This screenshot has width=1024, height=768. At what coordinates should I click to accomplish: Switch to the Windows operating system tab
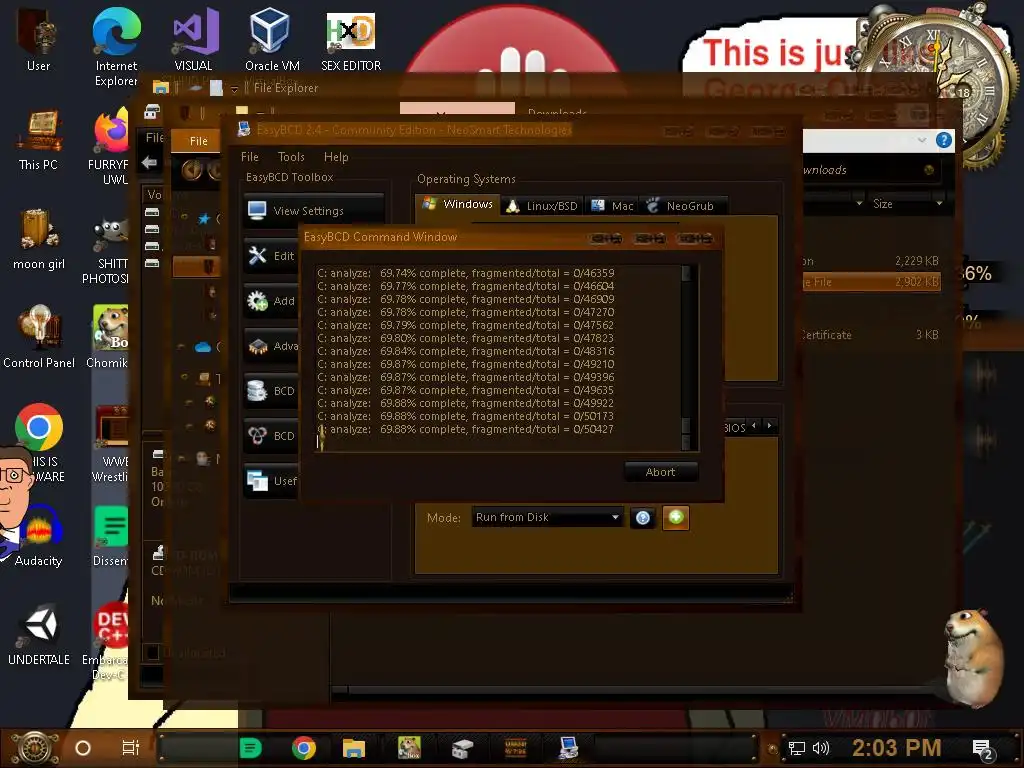click(458, 204)
